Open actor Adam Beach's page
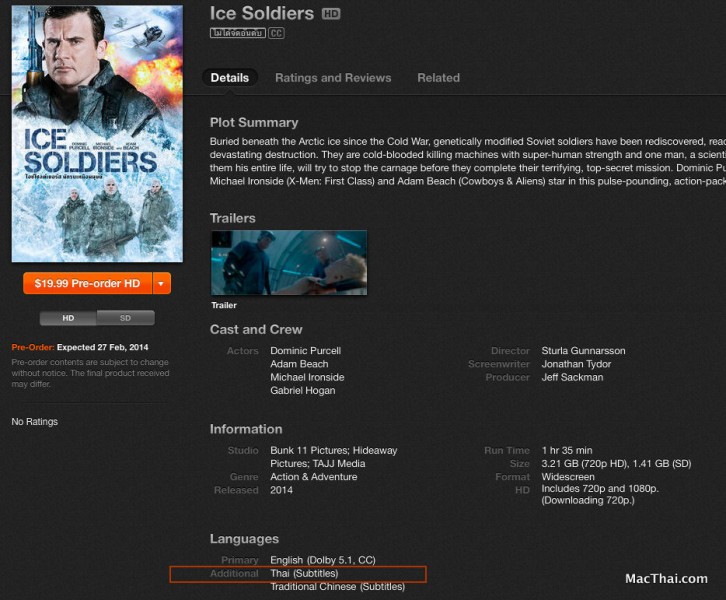The width and height of the screenshot is (726, 600). click(299, 364)
